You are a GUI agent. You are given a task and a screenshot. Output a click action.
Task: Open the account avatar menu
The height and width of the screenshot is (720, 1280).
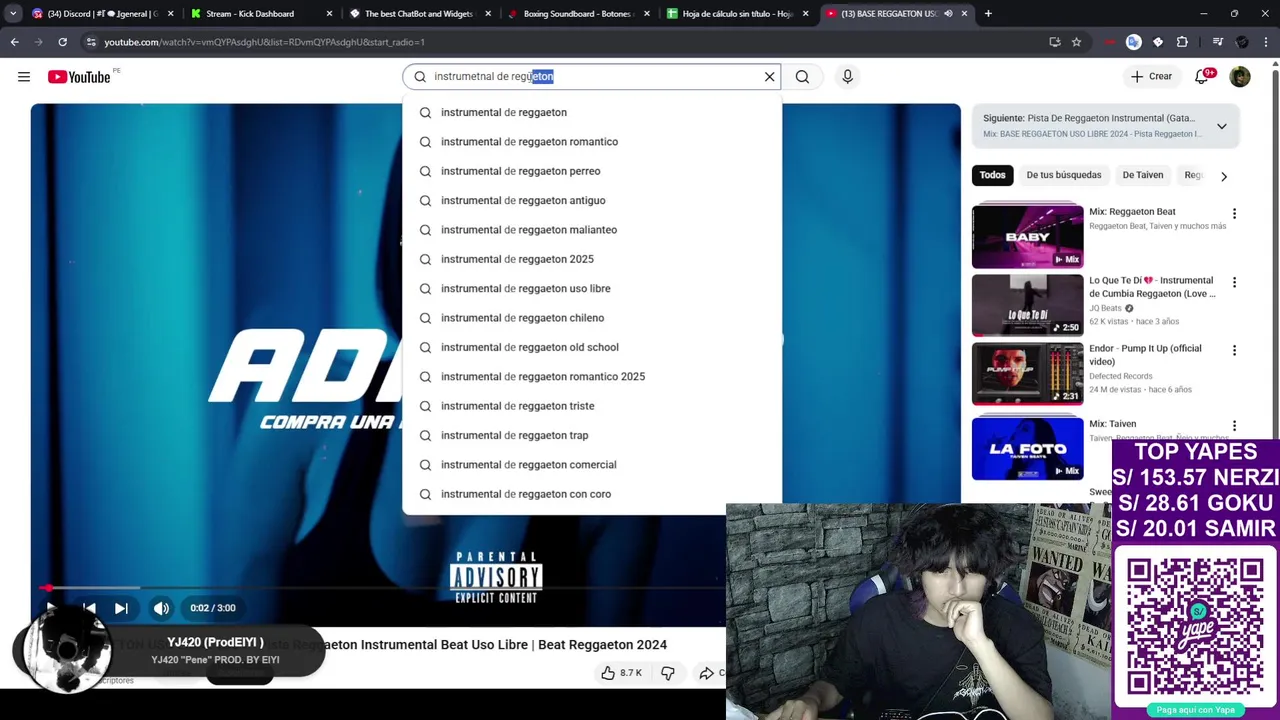[1240, 77]
